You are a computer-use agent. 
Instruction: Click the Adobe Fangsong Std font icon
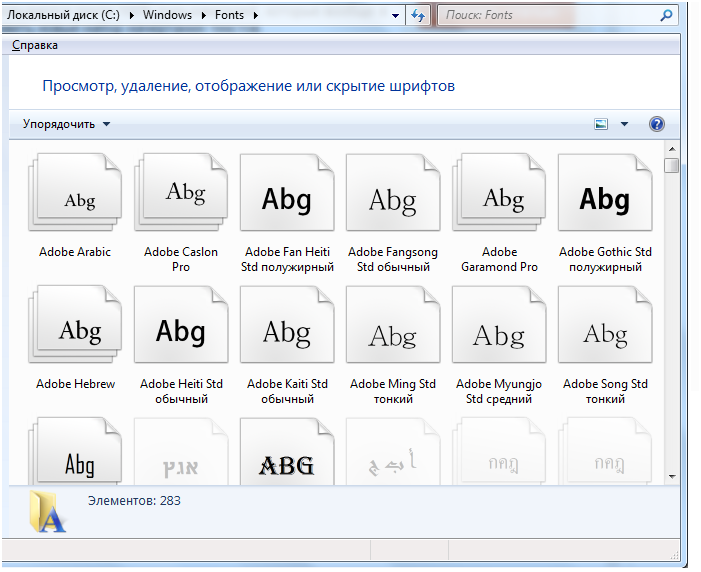(393, 198)
